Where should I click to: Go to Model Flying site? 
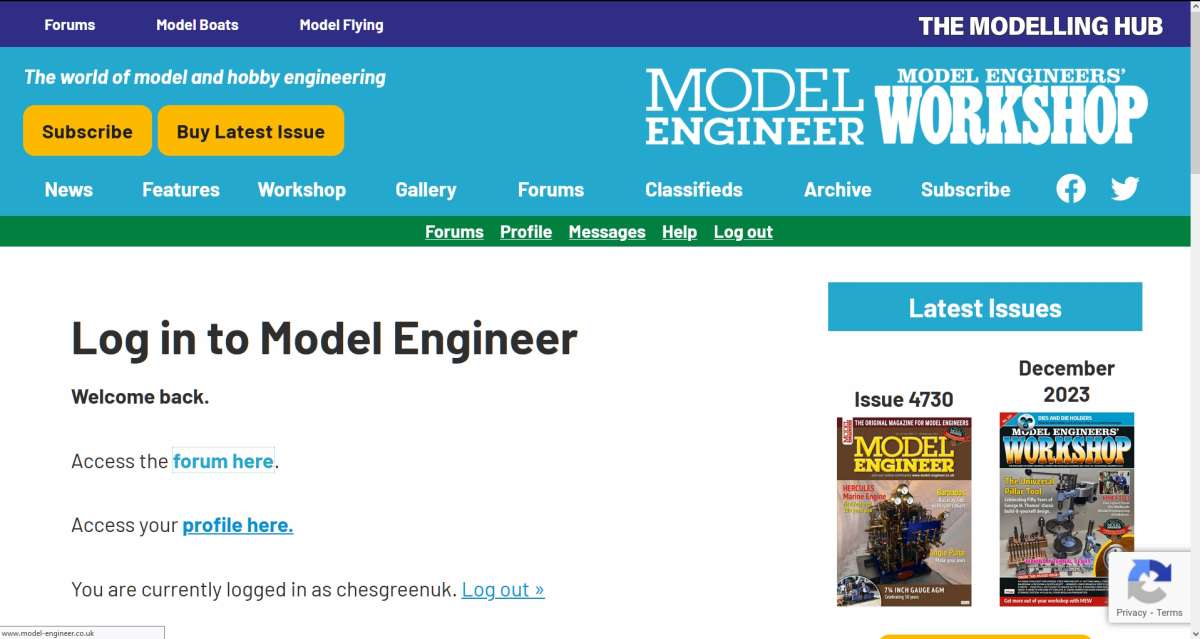point(341,25)
